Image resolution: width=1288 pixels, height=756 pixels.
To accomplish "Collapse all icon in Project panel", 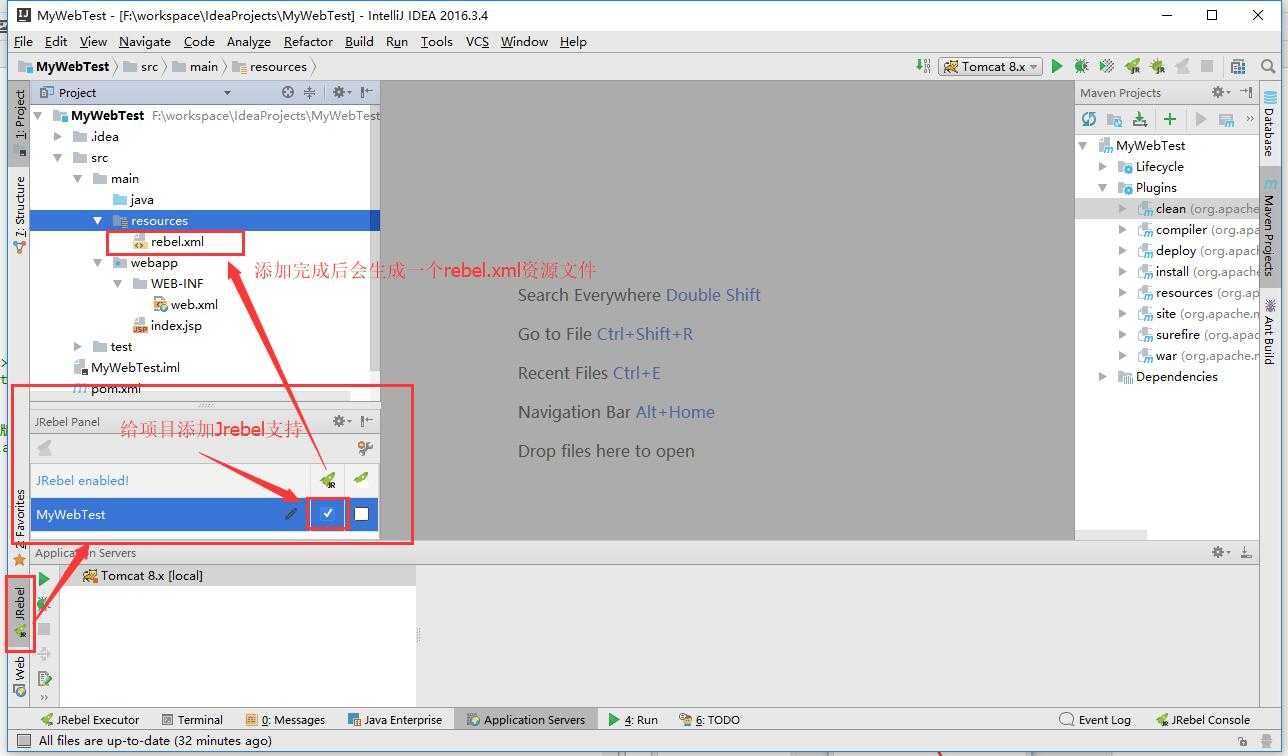I will click(309, 92).
